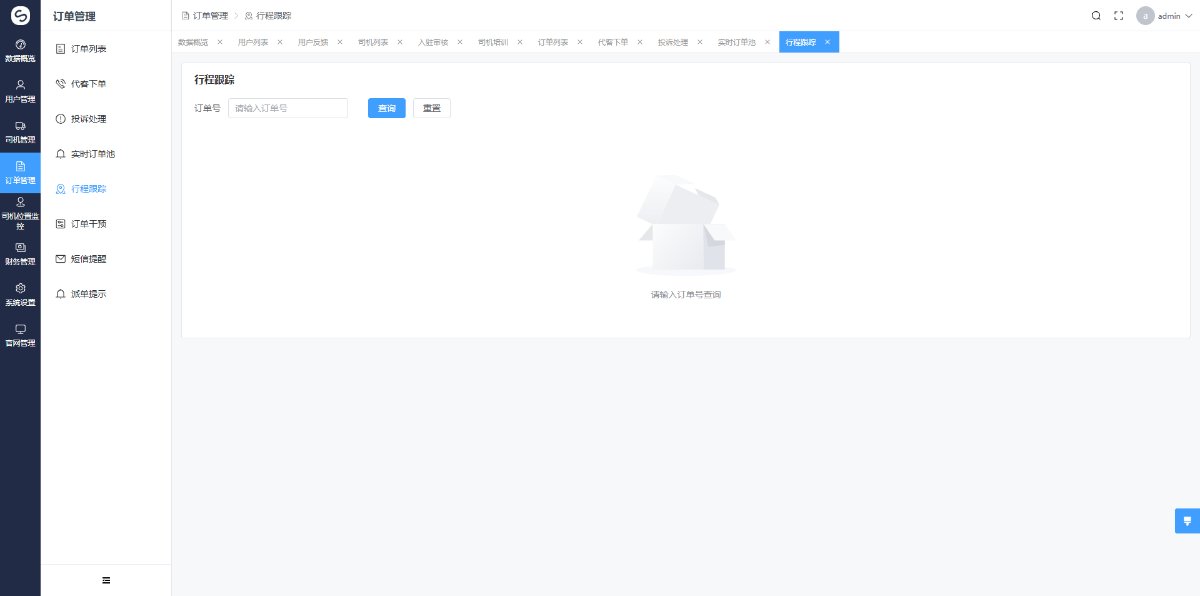This screenshot has height=596, width=1200.
Task: Switch to the 投诉处理 tab
Action: point(673,42)
